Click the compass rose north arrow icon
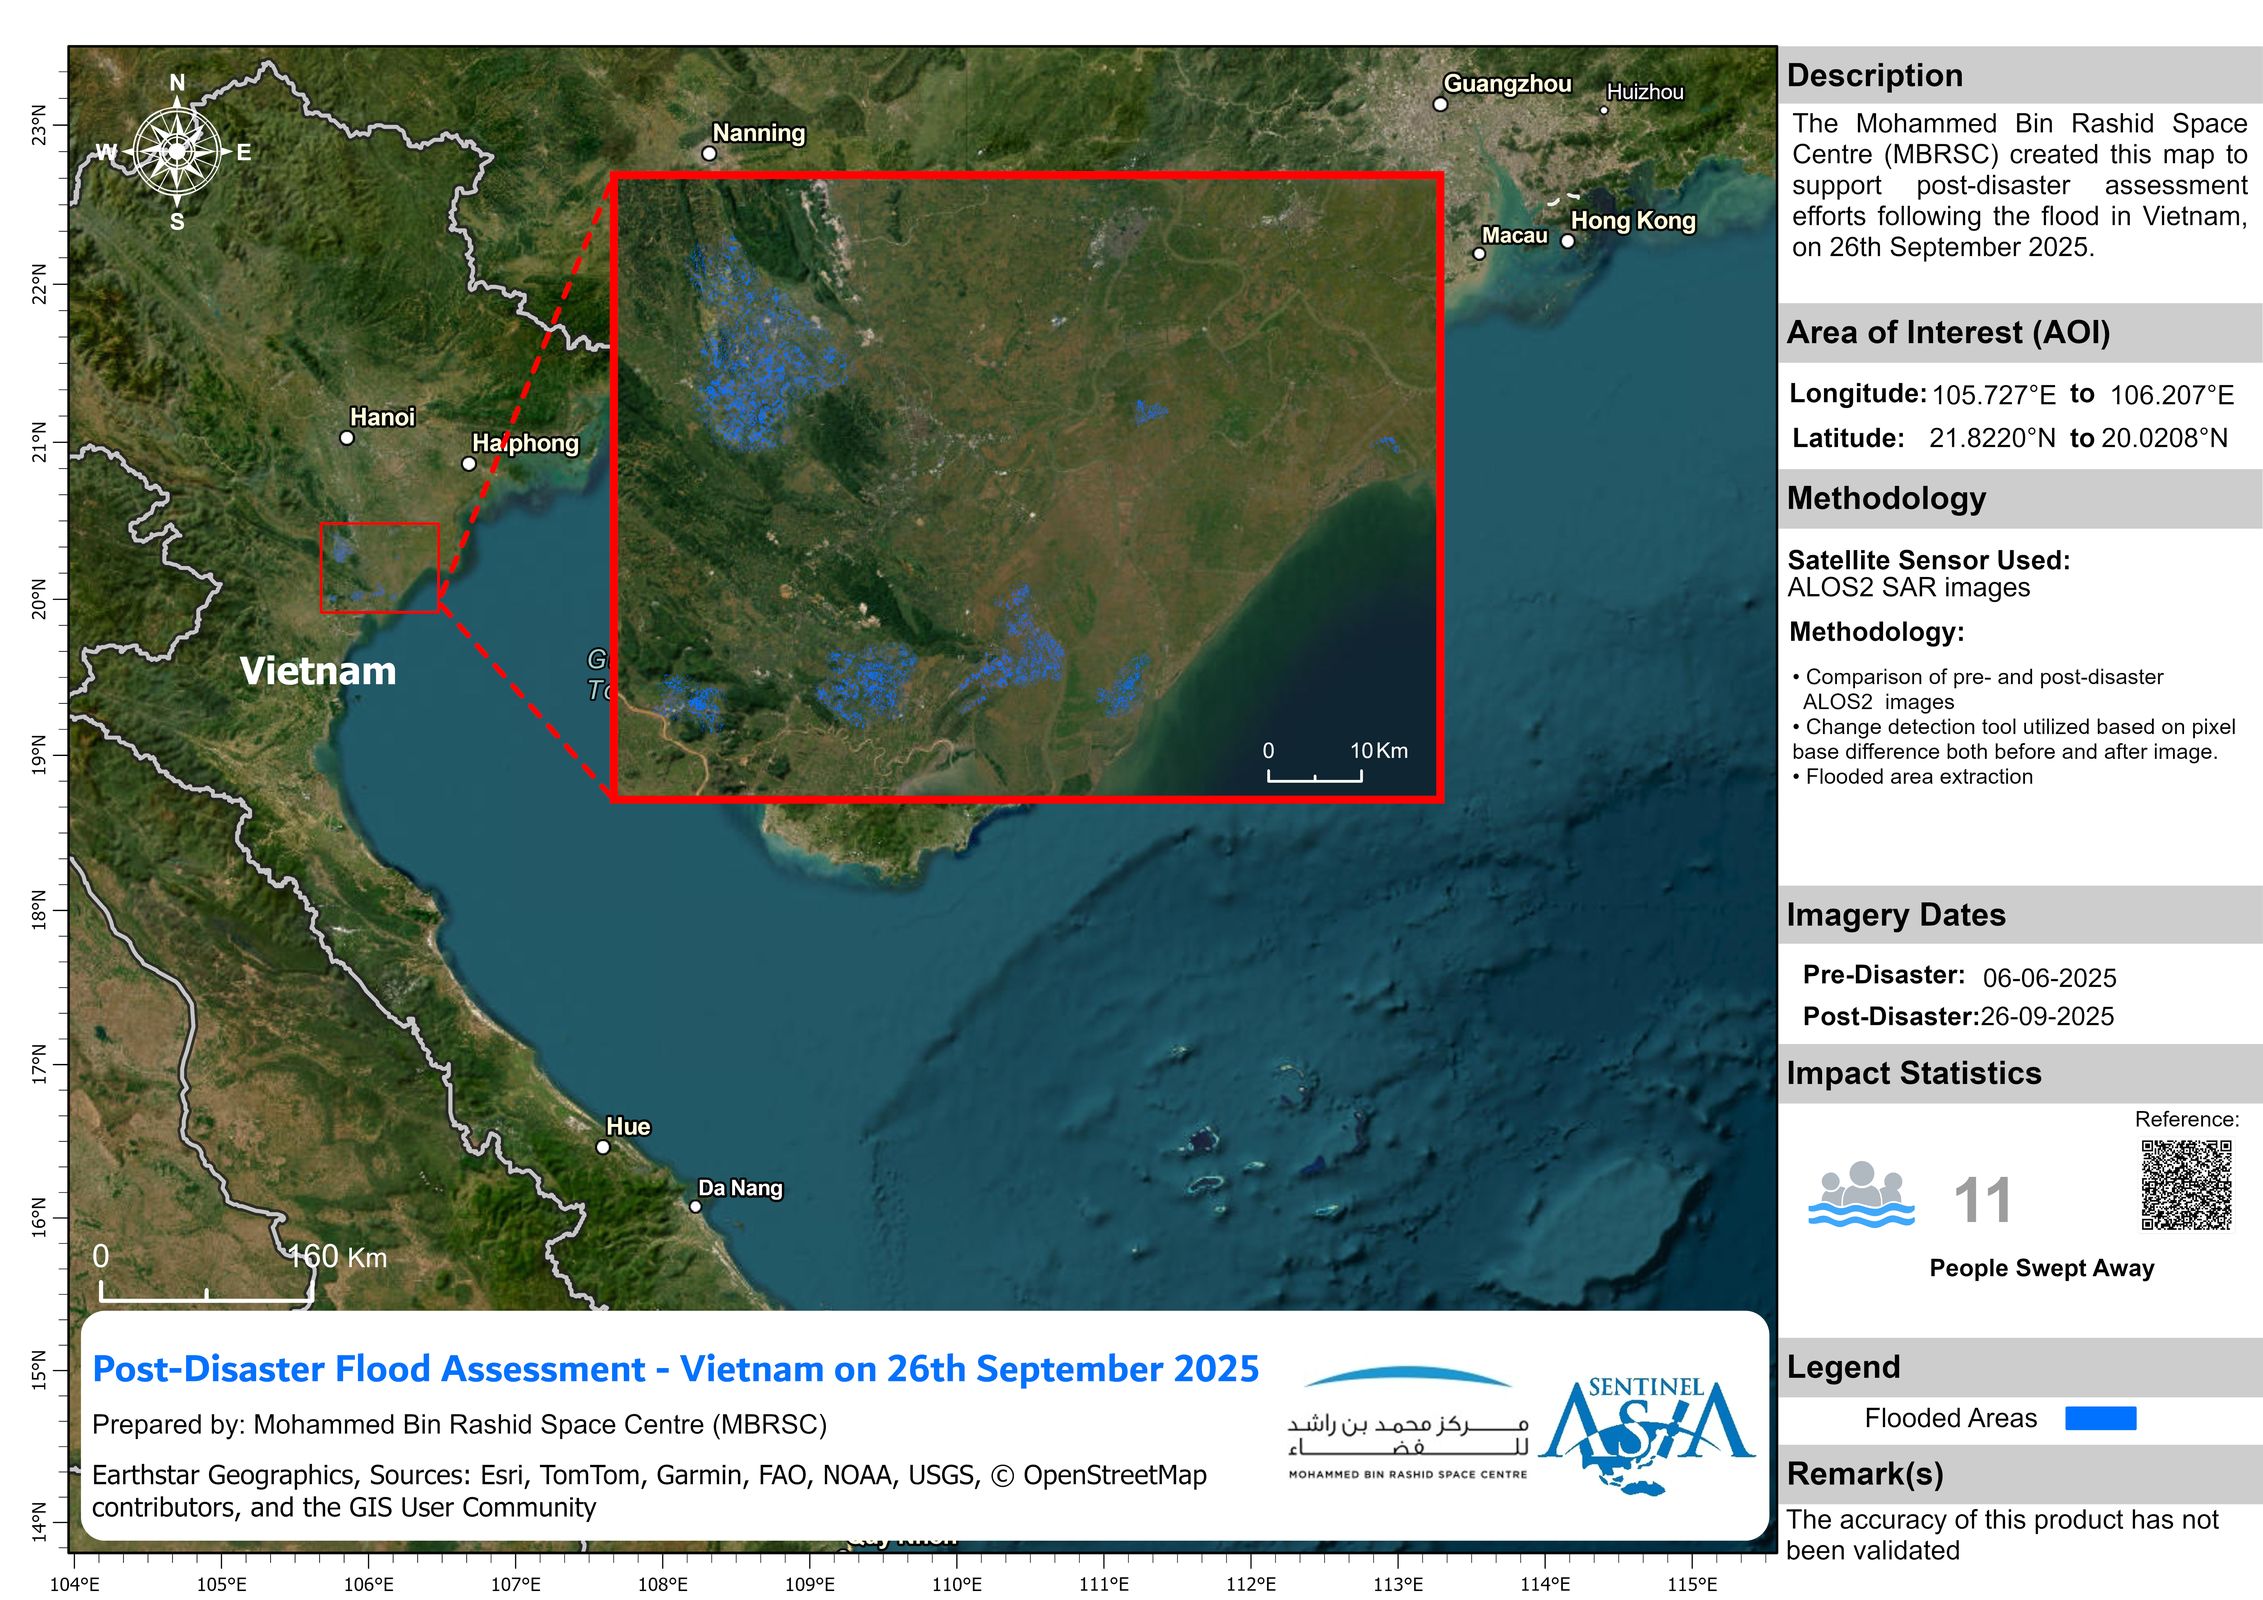The height and width of the screenshot is (1600, 2263). [x=177, y=152]
